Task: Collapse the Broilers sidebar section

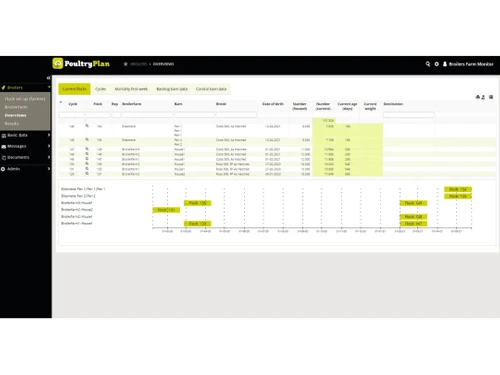Action: point(25,88)
